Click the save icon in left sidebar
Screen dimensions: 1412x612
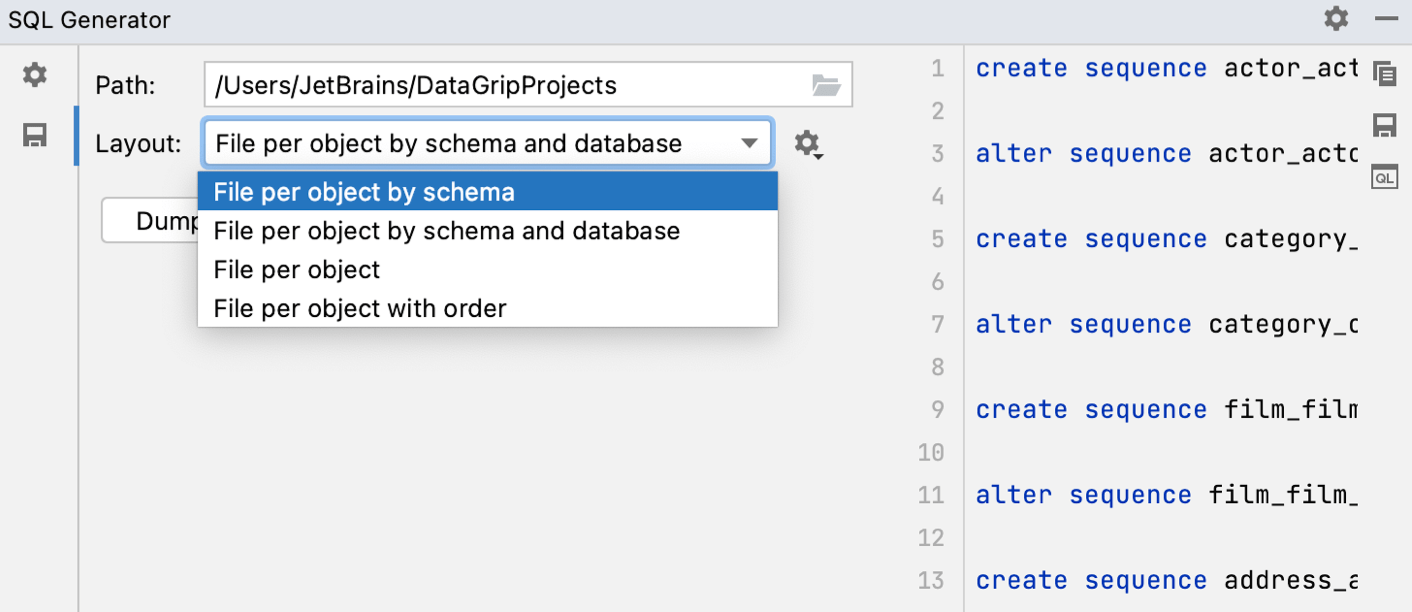click(x=35, y=135)
